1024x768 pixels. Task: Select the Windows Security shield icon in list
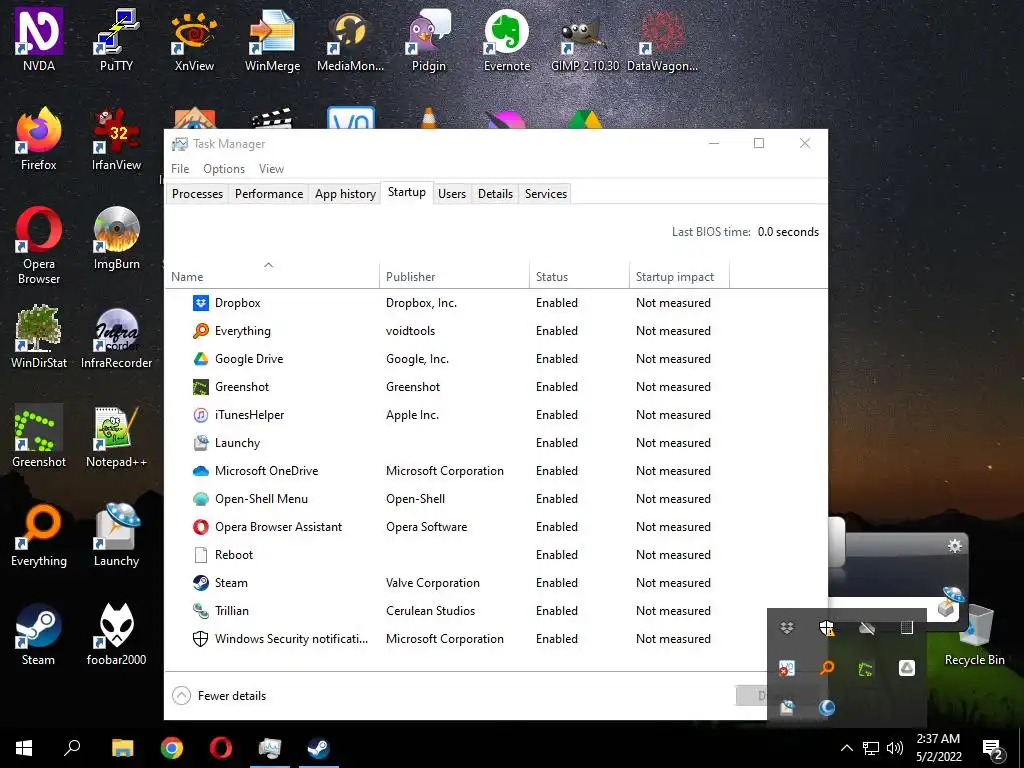point(200,639)
